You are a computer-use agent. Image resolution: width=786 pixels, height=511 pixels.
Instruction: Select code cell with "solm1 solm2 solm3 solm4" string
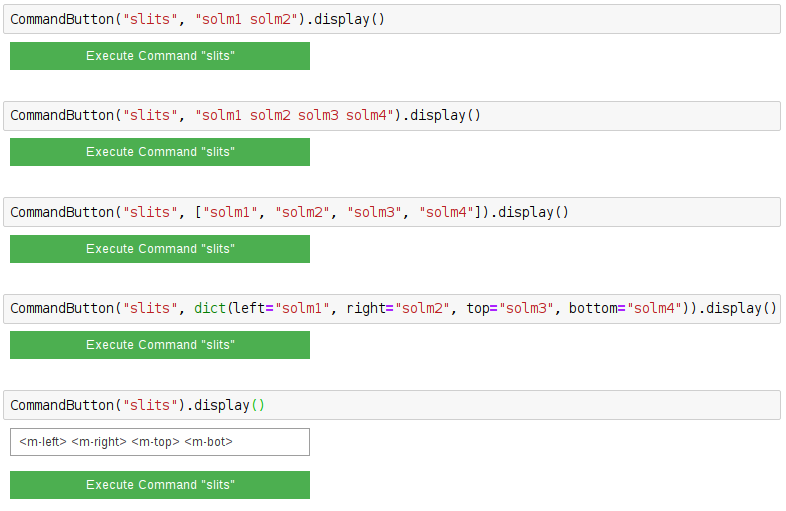392,116
